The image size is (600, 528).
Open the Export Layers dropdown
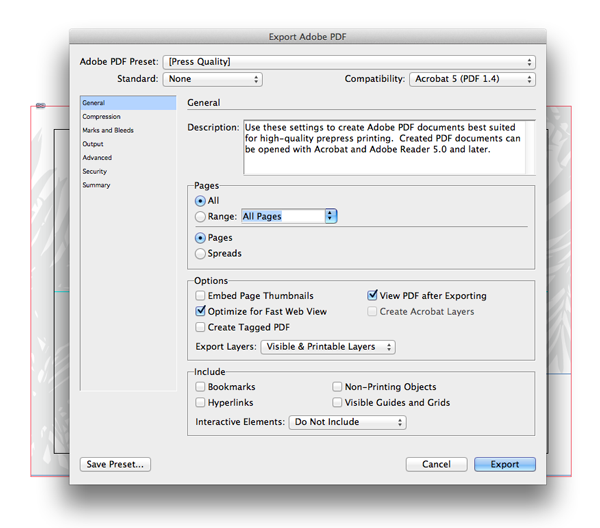[x=328, y=347]
